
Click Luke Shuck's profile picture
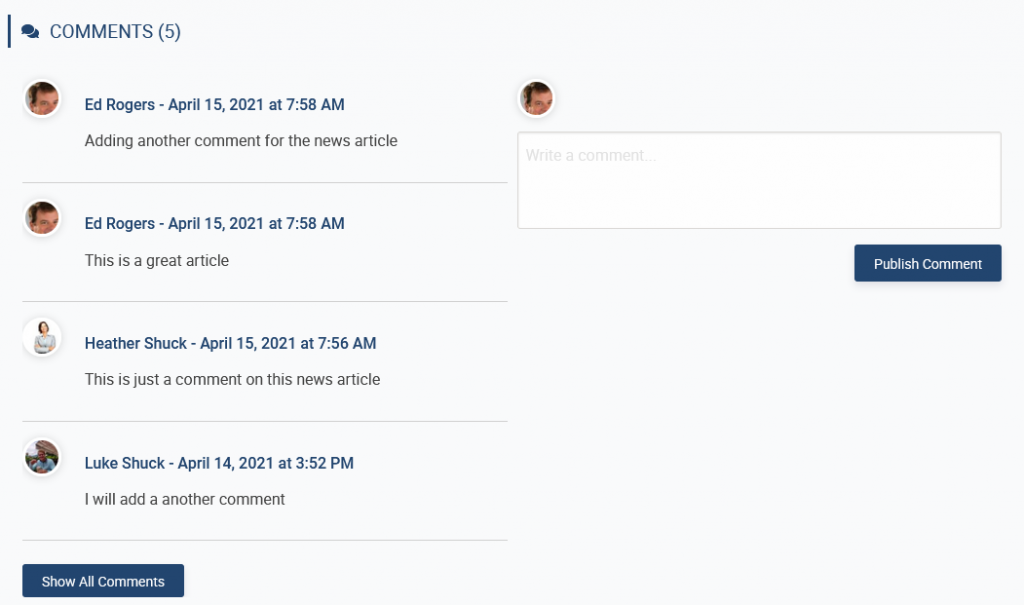[x=42, y=458]
